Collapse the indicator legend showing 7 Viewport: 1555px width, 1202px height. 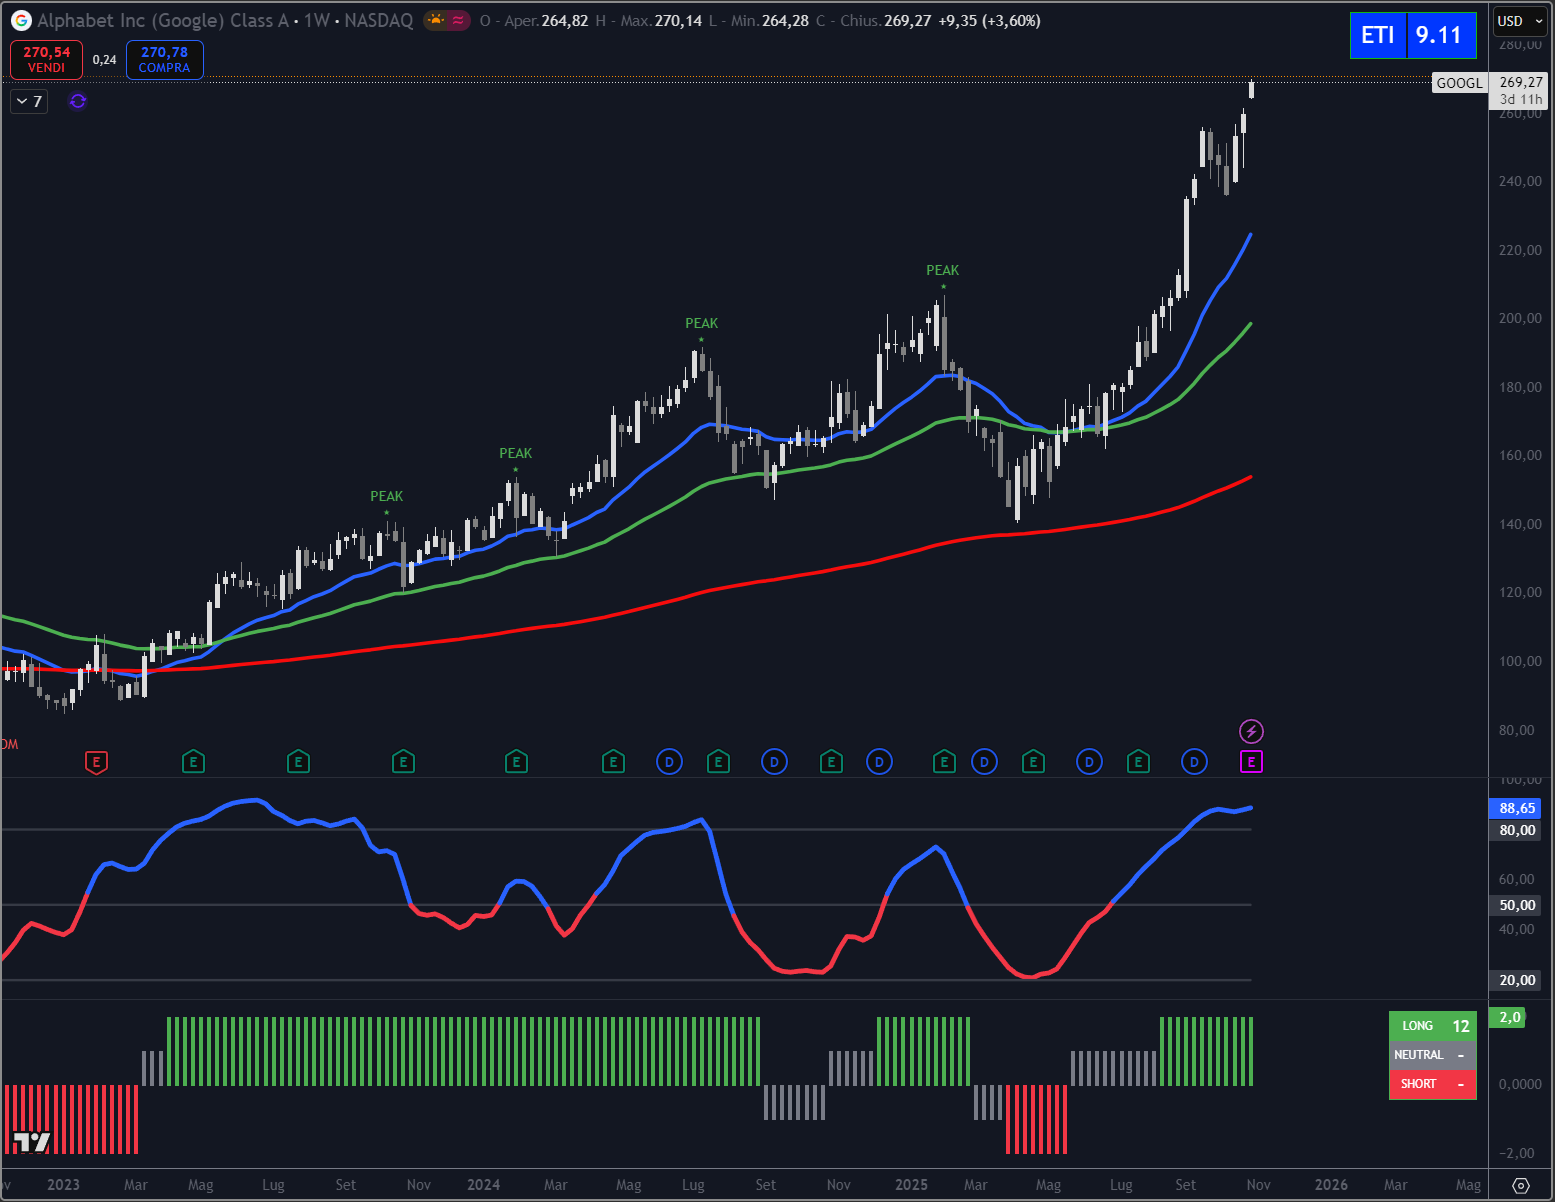29,101
